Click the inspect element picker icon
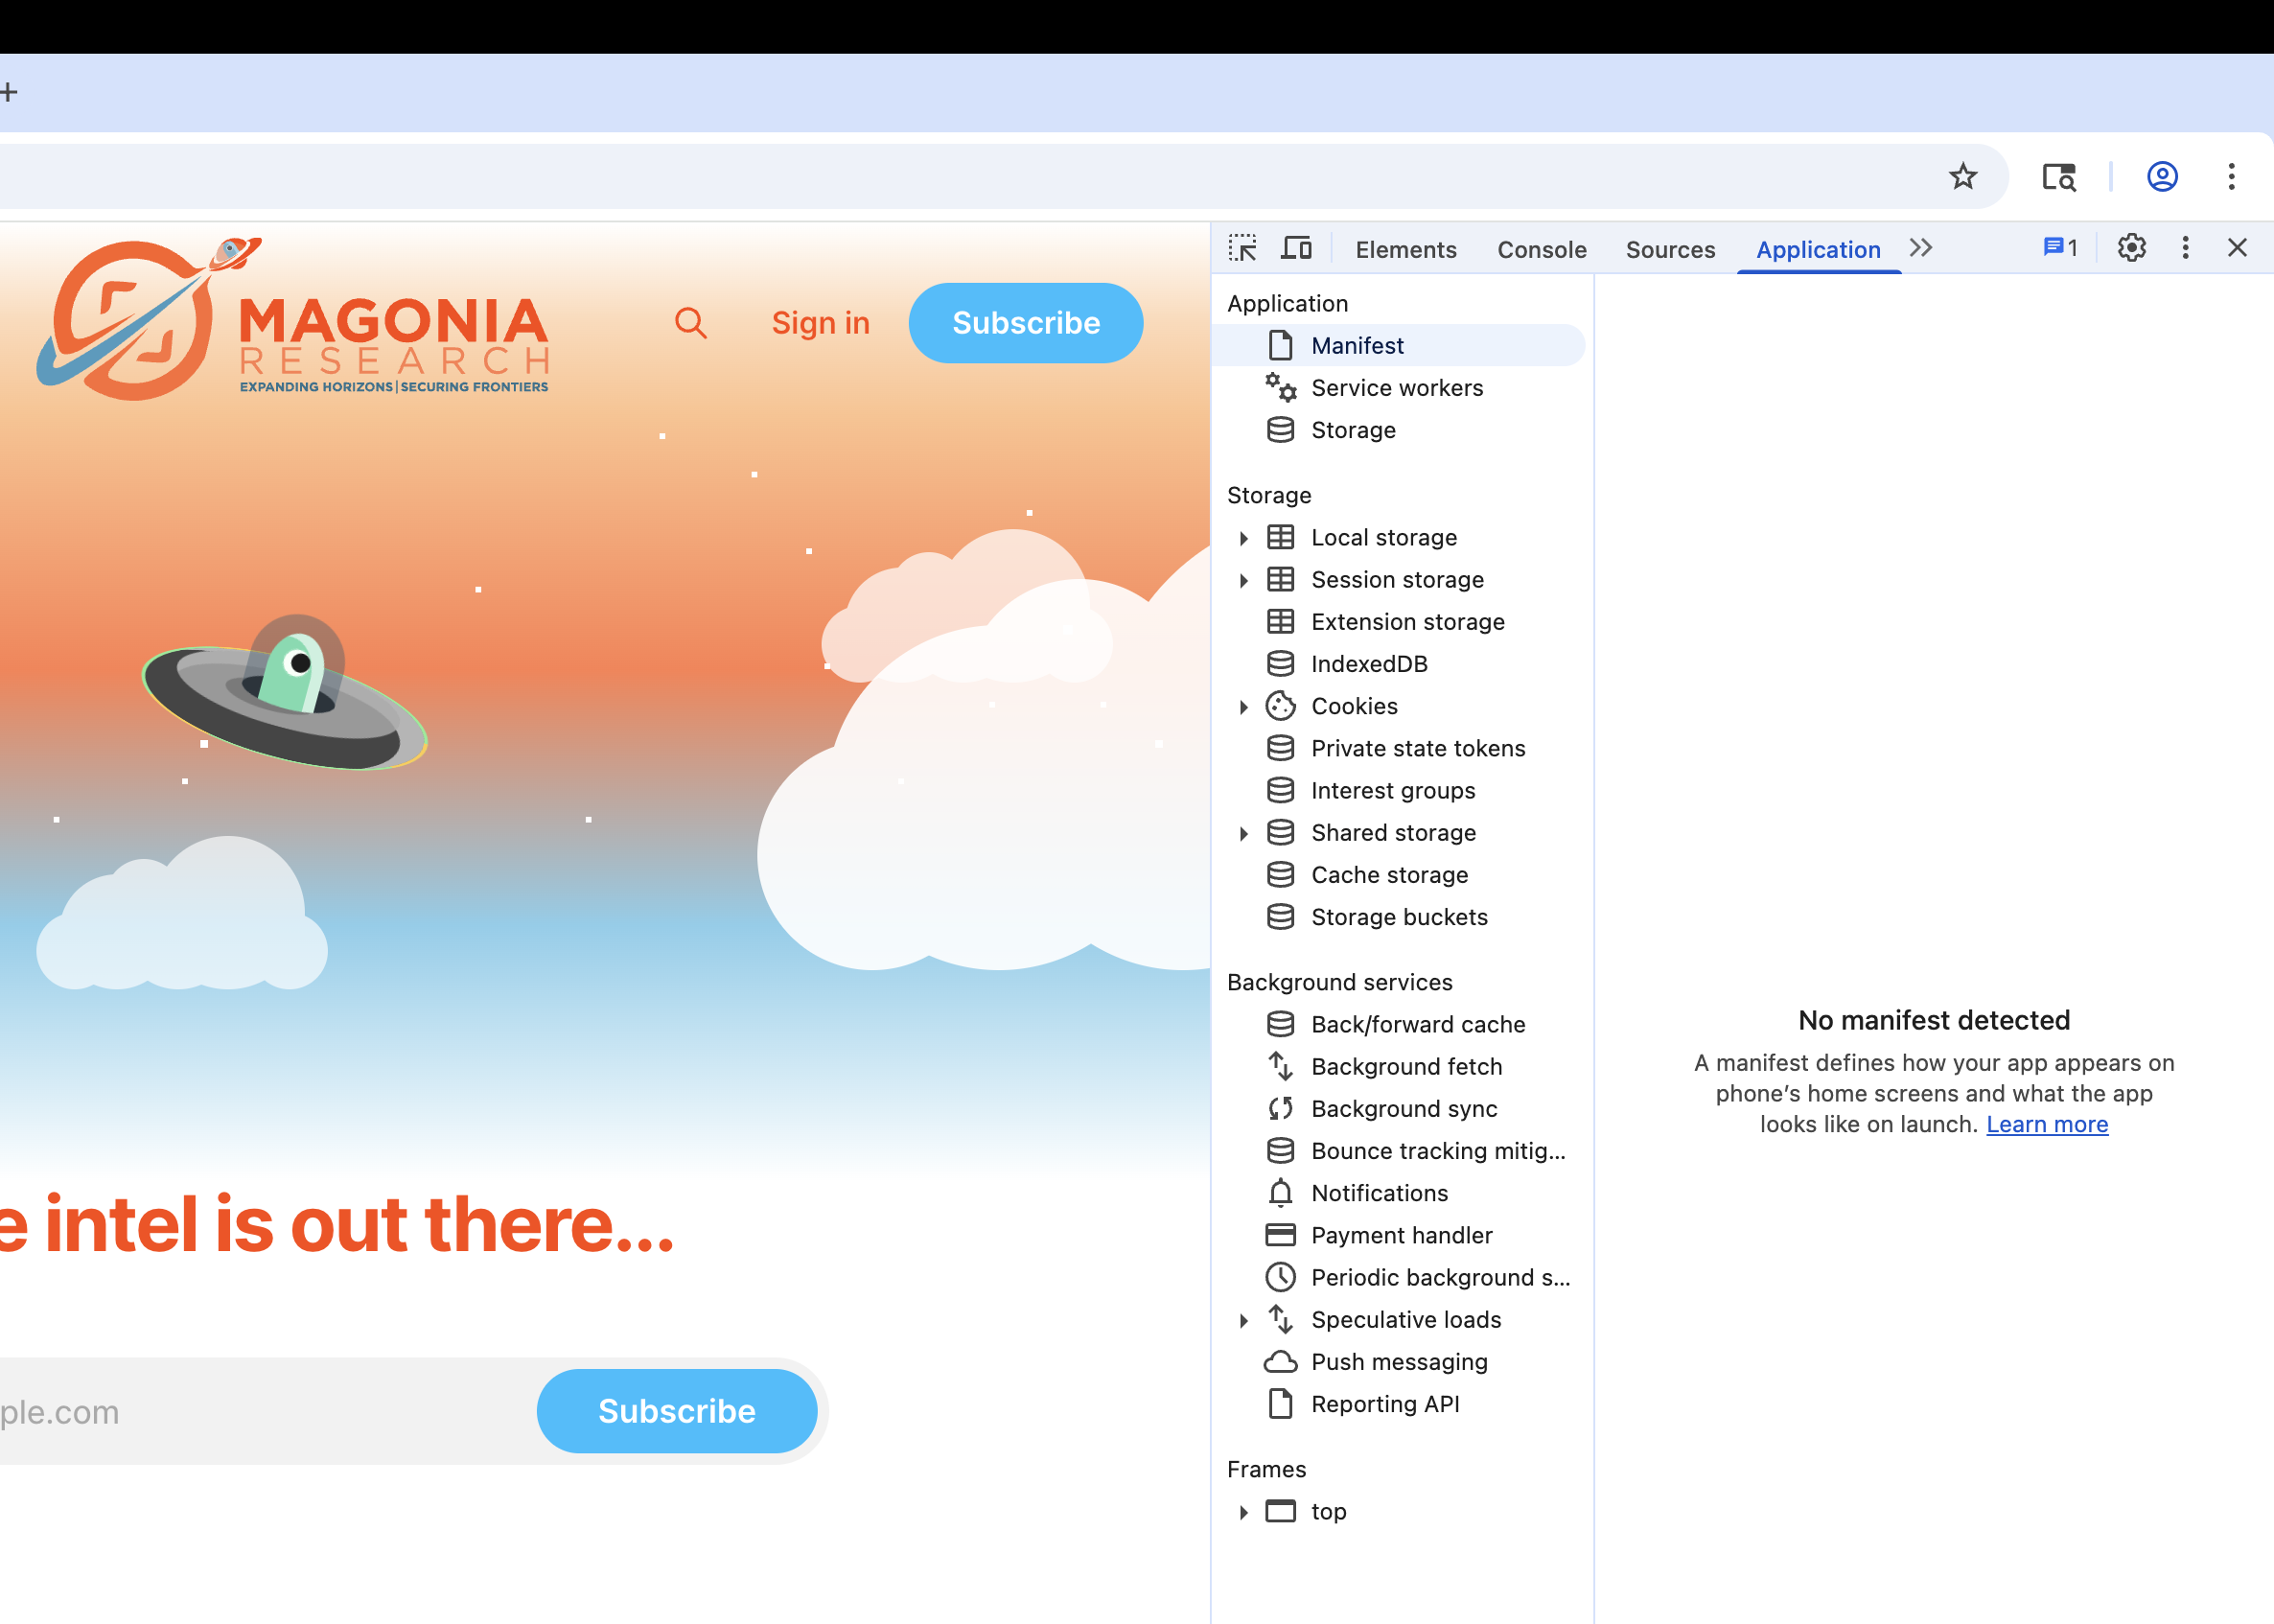This screenshot has height=1624, width=2274. click(1242, 248)
